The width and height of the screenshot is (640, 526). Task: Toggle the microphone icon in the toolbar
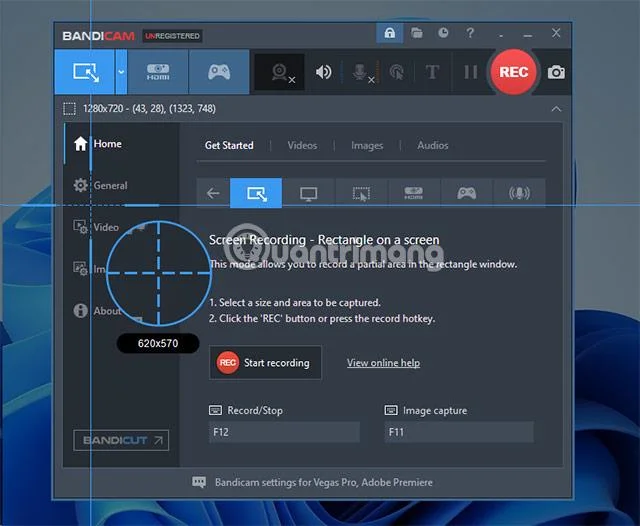tap(360, 72)
